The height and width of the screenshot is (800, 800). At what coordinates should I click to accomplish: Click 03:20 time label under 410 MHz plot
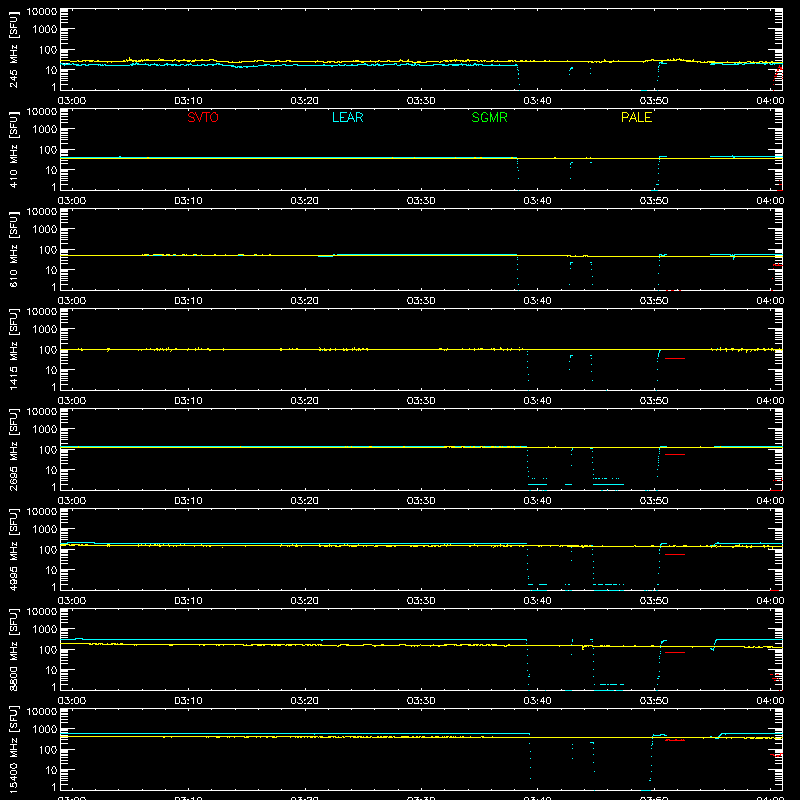(305, 201)
